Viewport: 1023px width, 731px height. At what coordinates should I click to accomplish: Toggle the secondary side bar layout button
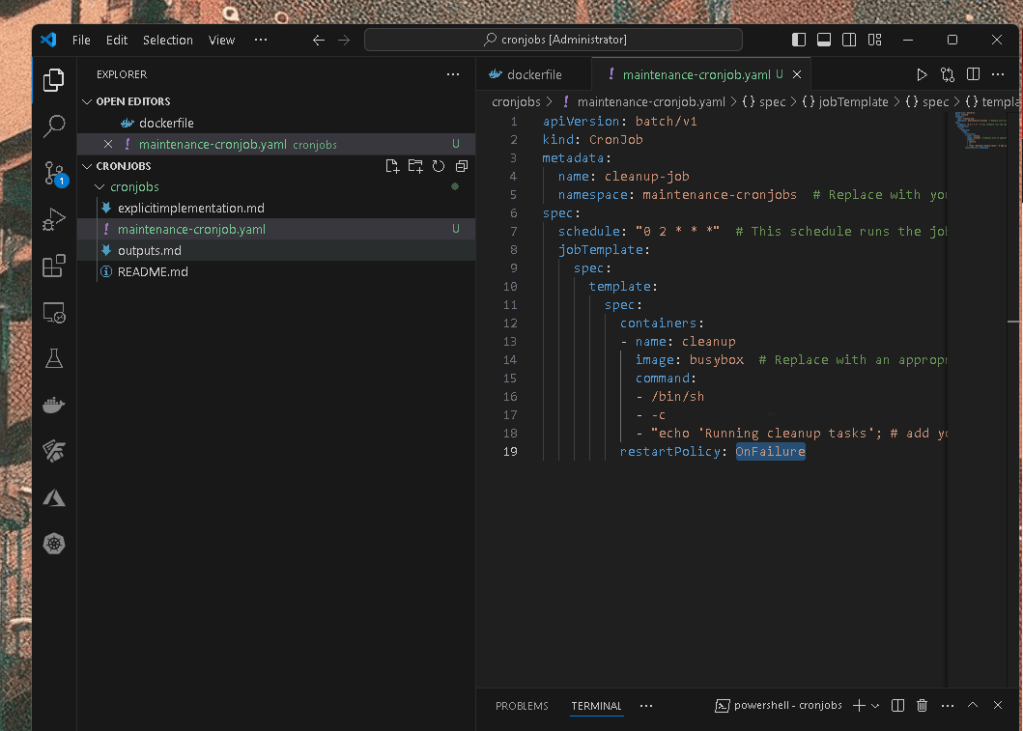coord(849,40)
